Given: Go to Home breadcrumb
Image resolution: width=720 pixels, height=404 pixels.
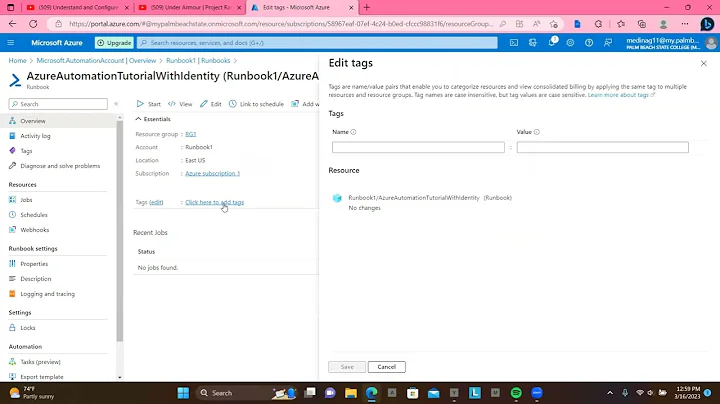Looking at the screenshot, I should tap(17, 61).
